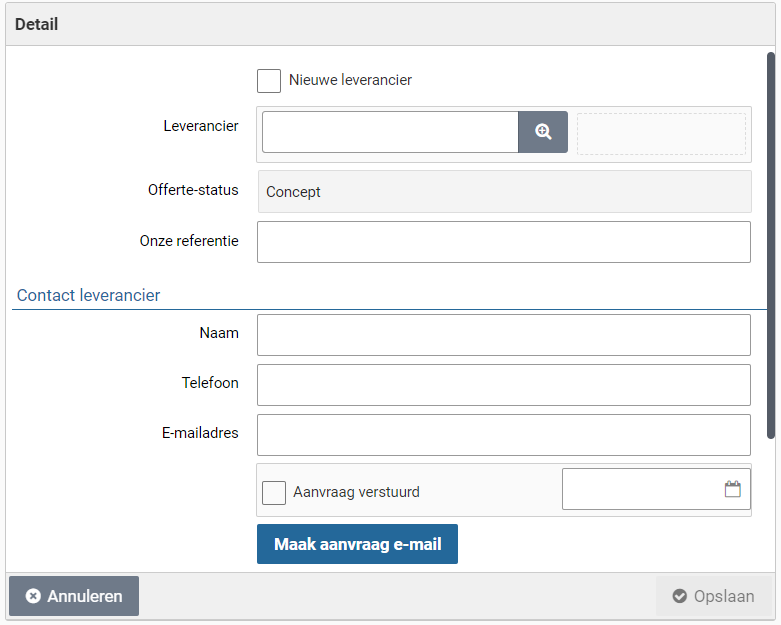The width and height of the screenshot is (781, 625).
Task: Open the calendar date picker icon
Action: pos(732,489)
